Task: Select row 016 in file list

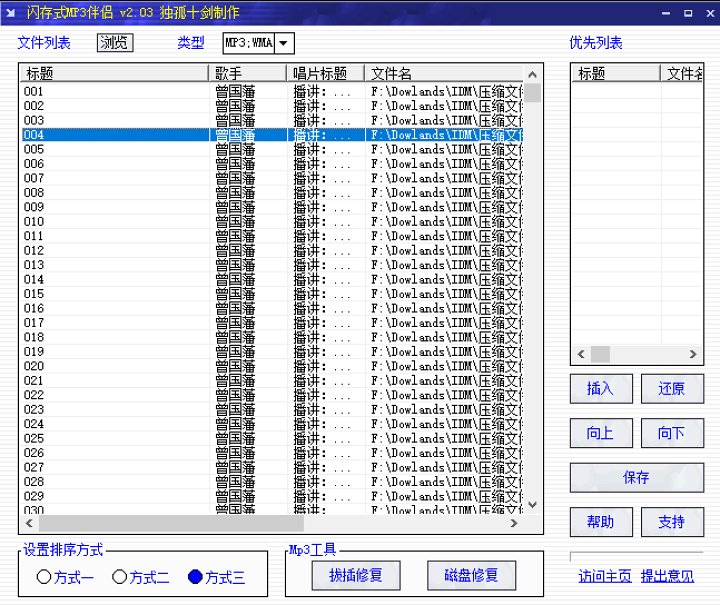Action: (x=272, y=308)
